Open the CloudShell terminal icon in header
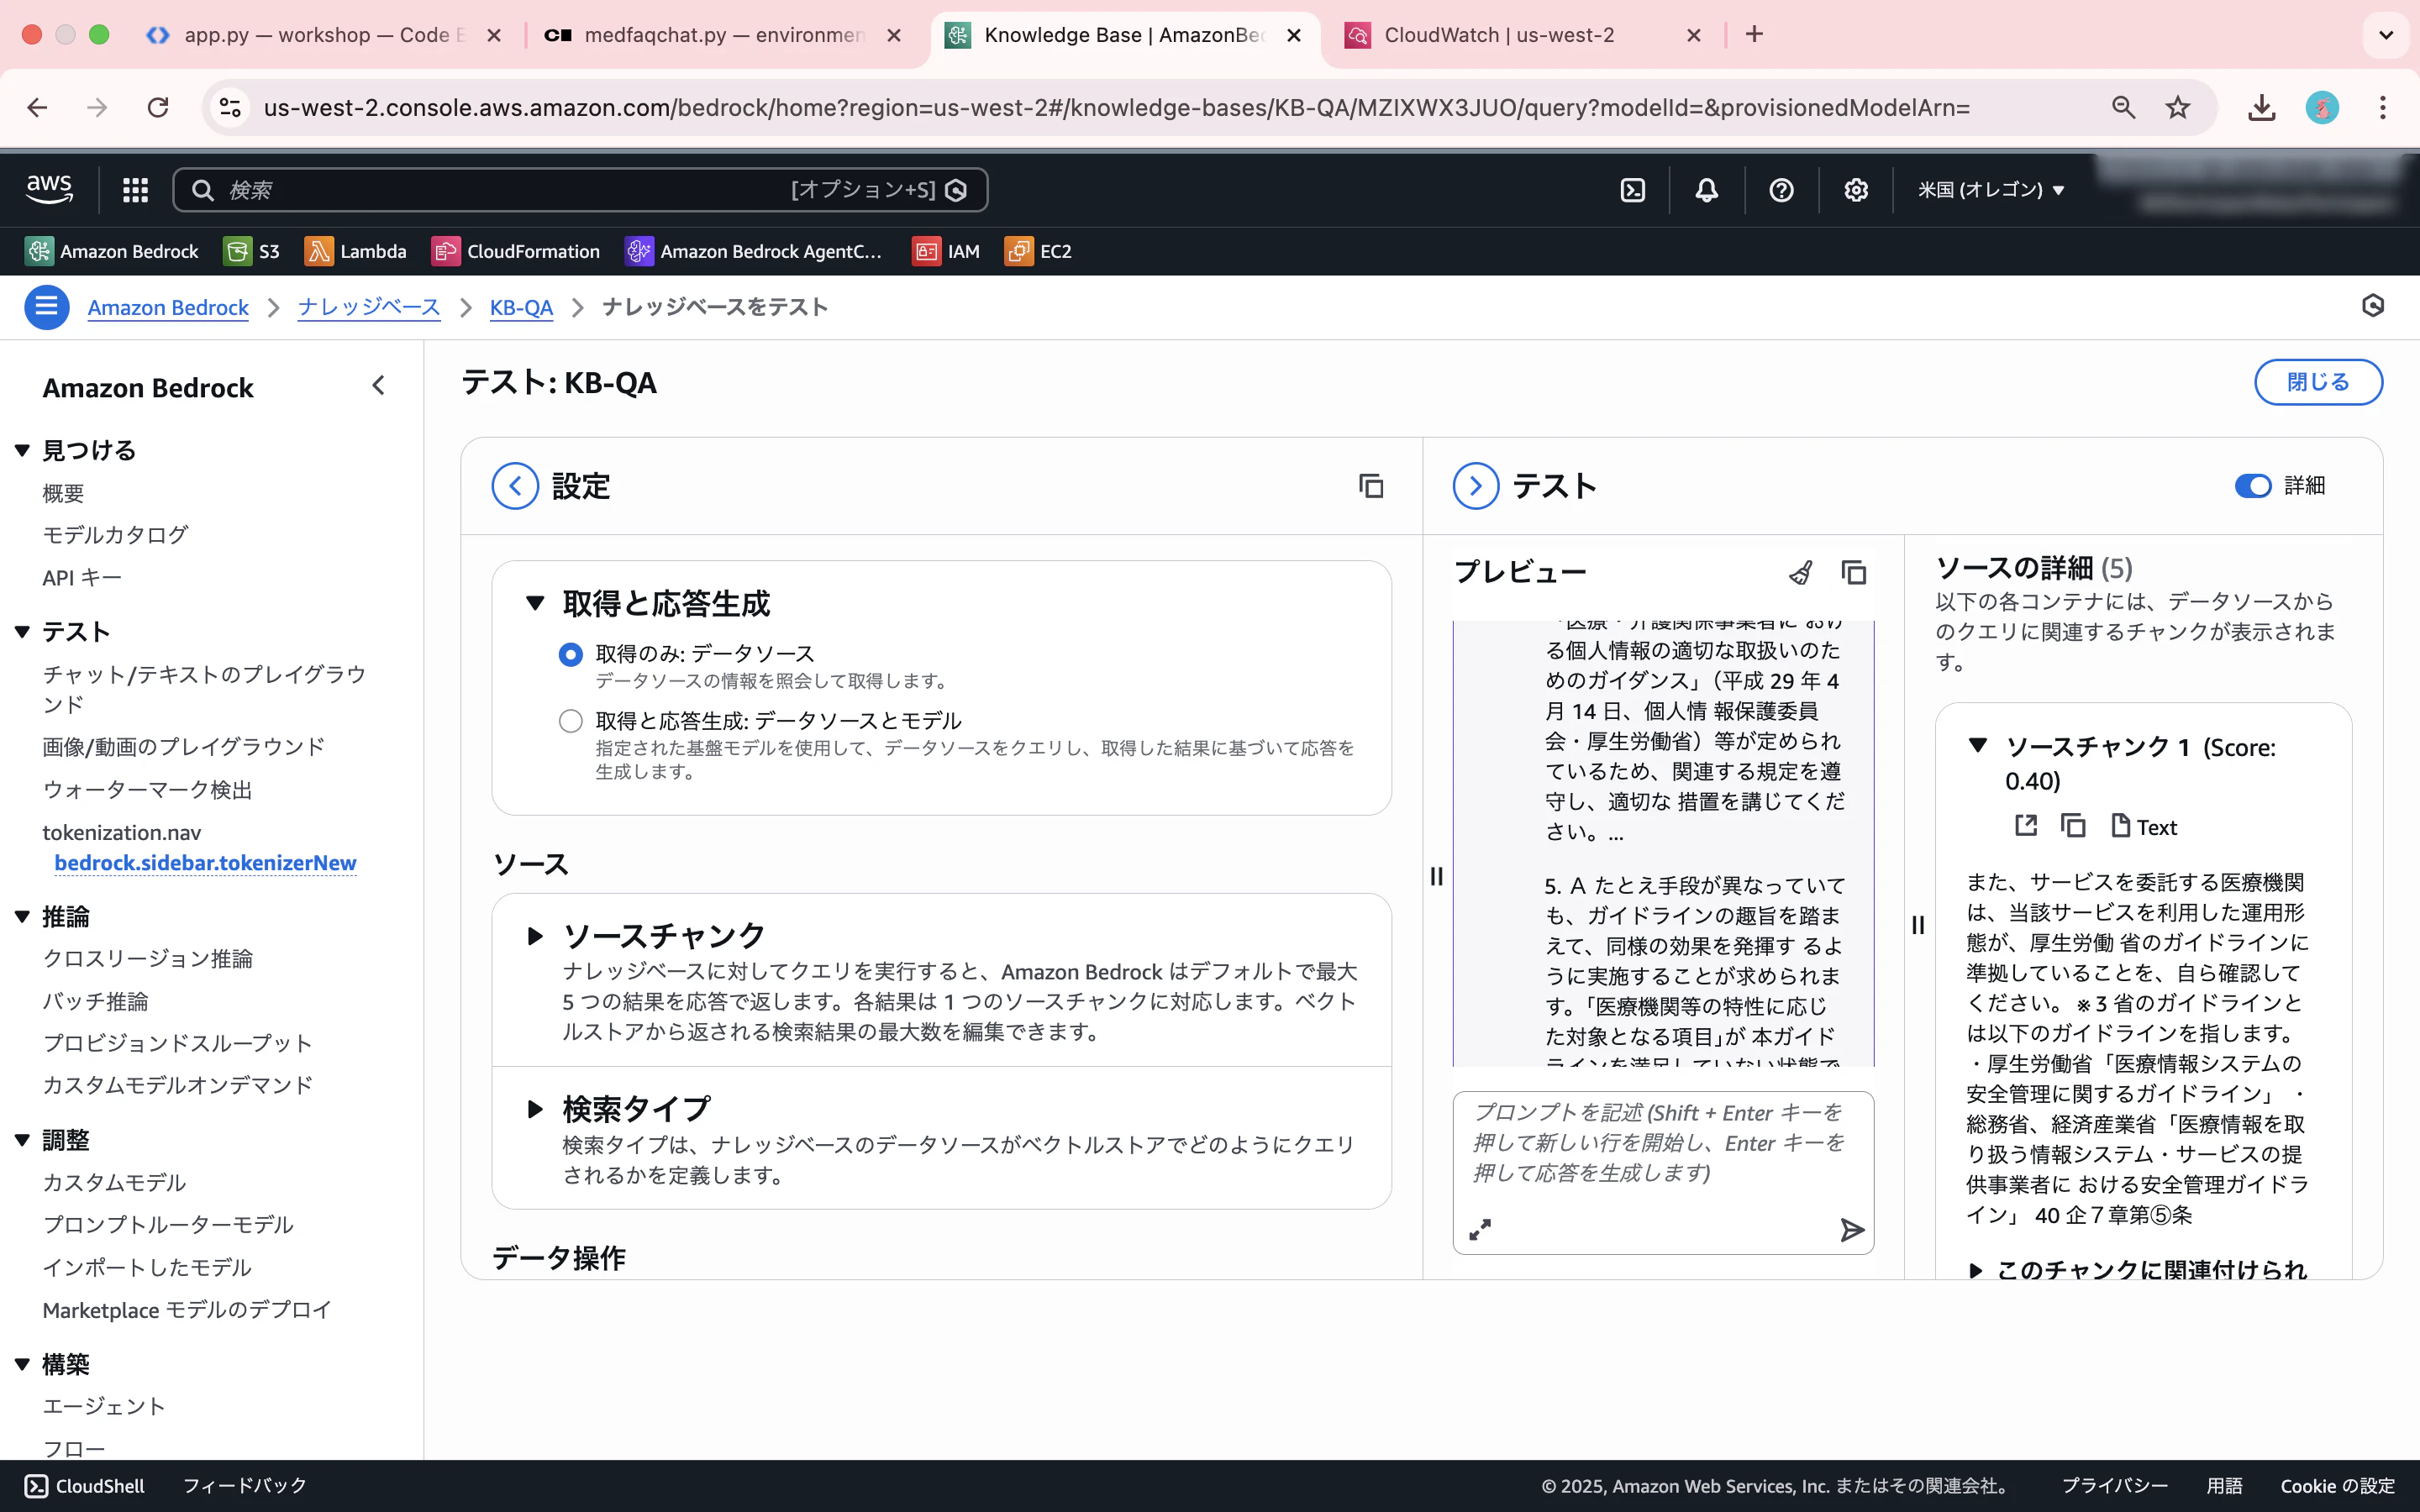 (1632, 190)
